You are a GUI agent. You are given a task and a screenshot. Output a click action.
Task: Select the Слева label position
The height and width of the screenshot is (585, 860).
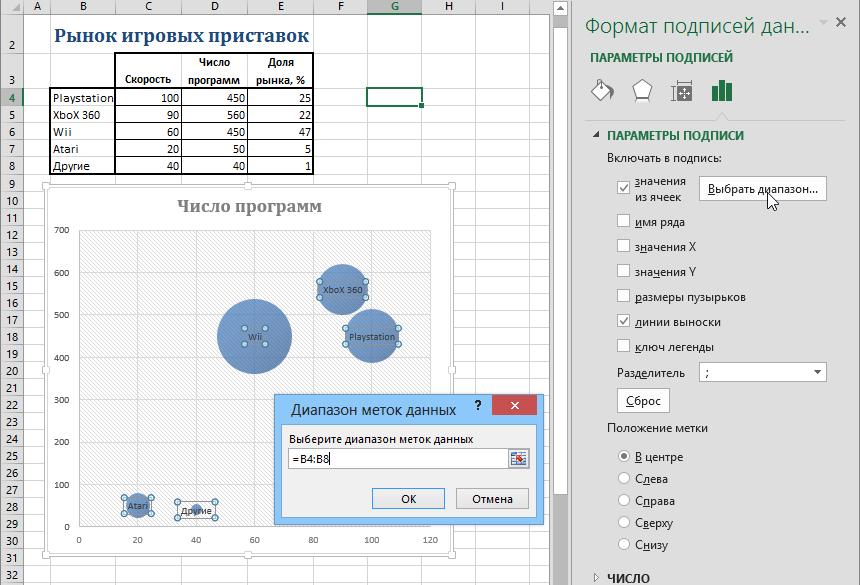point(624,478)
